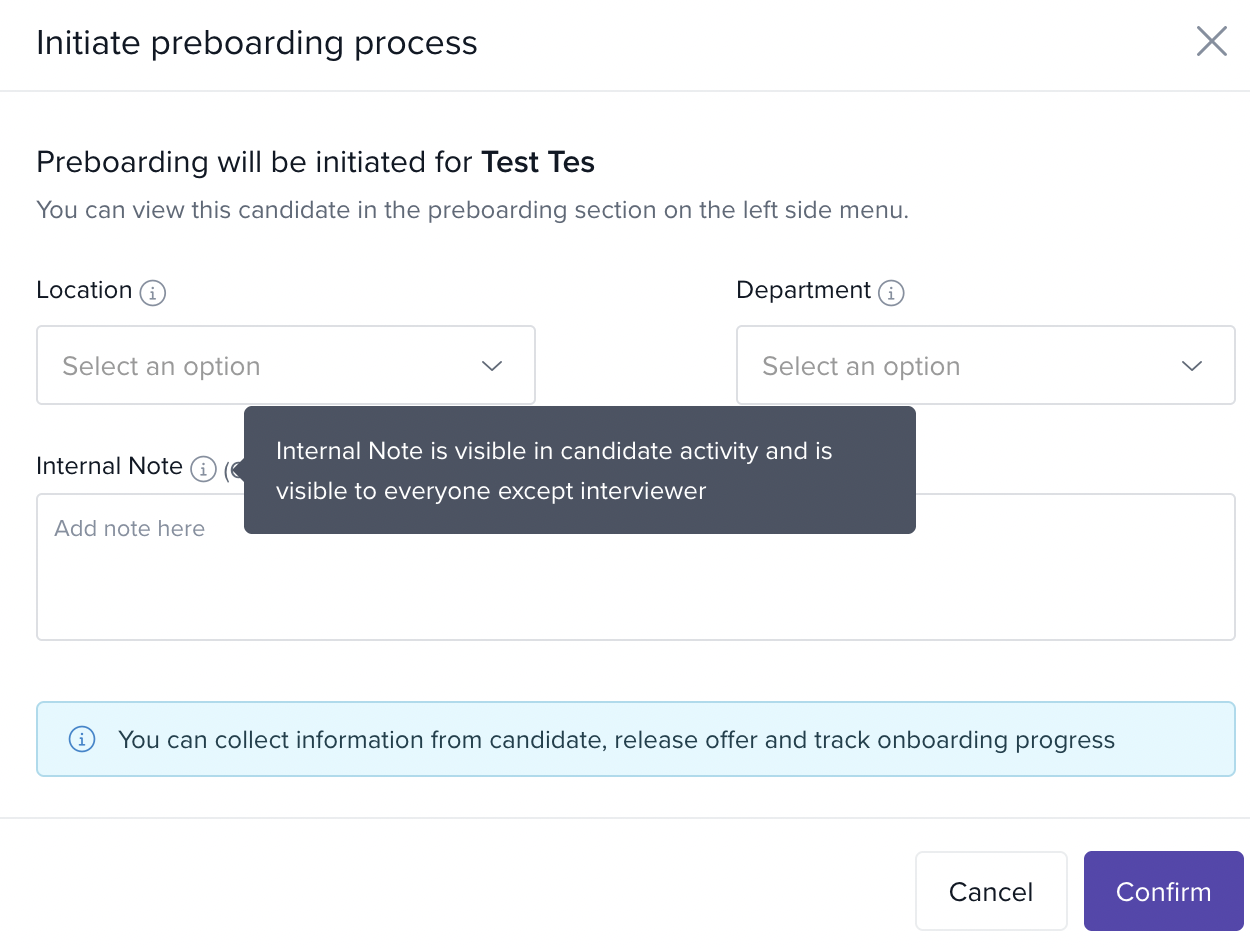
Task: Click the Location info icon
Action: [152, 293]
